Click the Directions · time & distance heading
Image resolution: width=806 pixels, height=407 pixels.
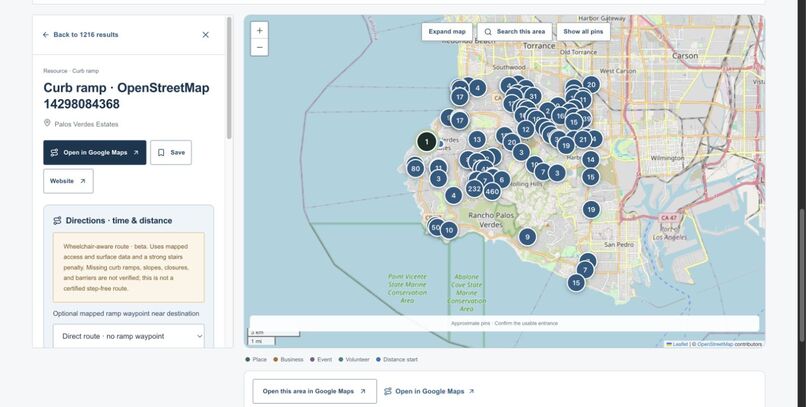coord(119,220)
